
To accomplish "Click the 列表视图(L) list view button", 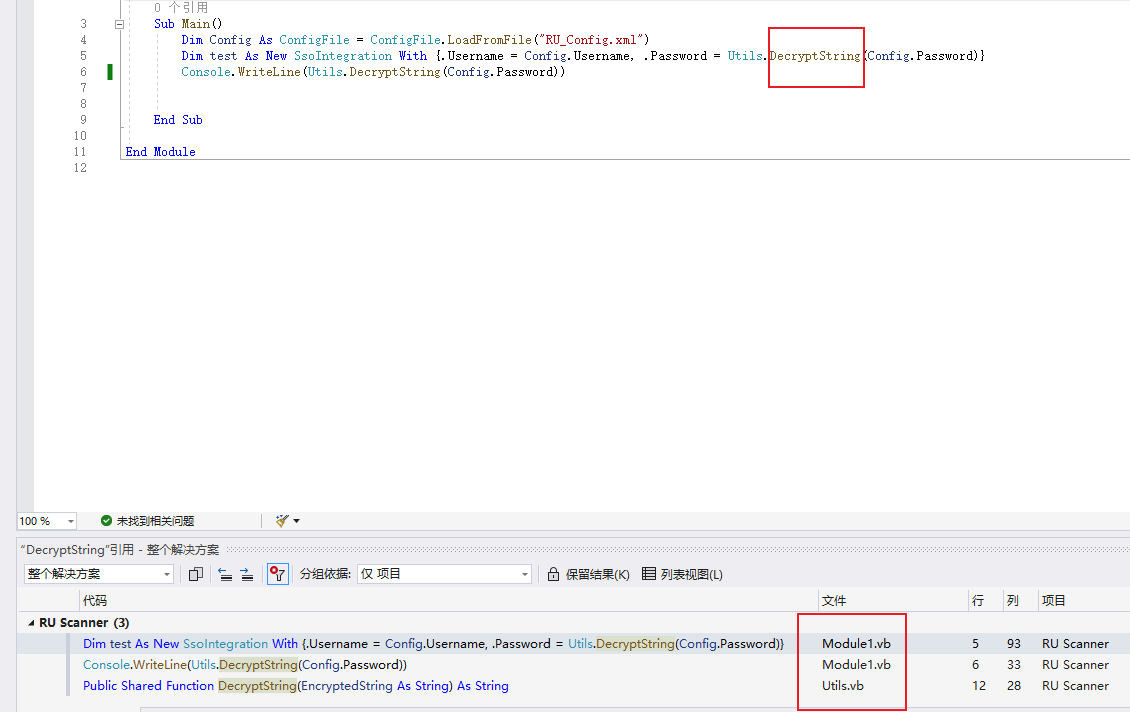I will tap(682, 574).
